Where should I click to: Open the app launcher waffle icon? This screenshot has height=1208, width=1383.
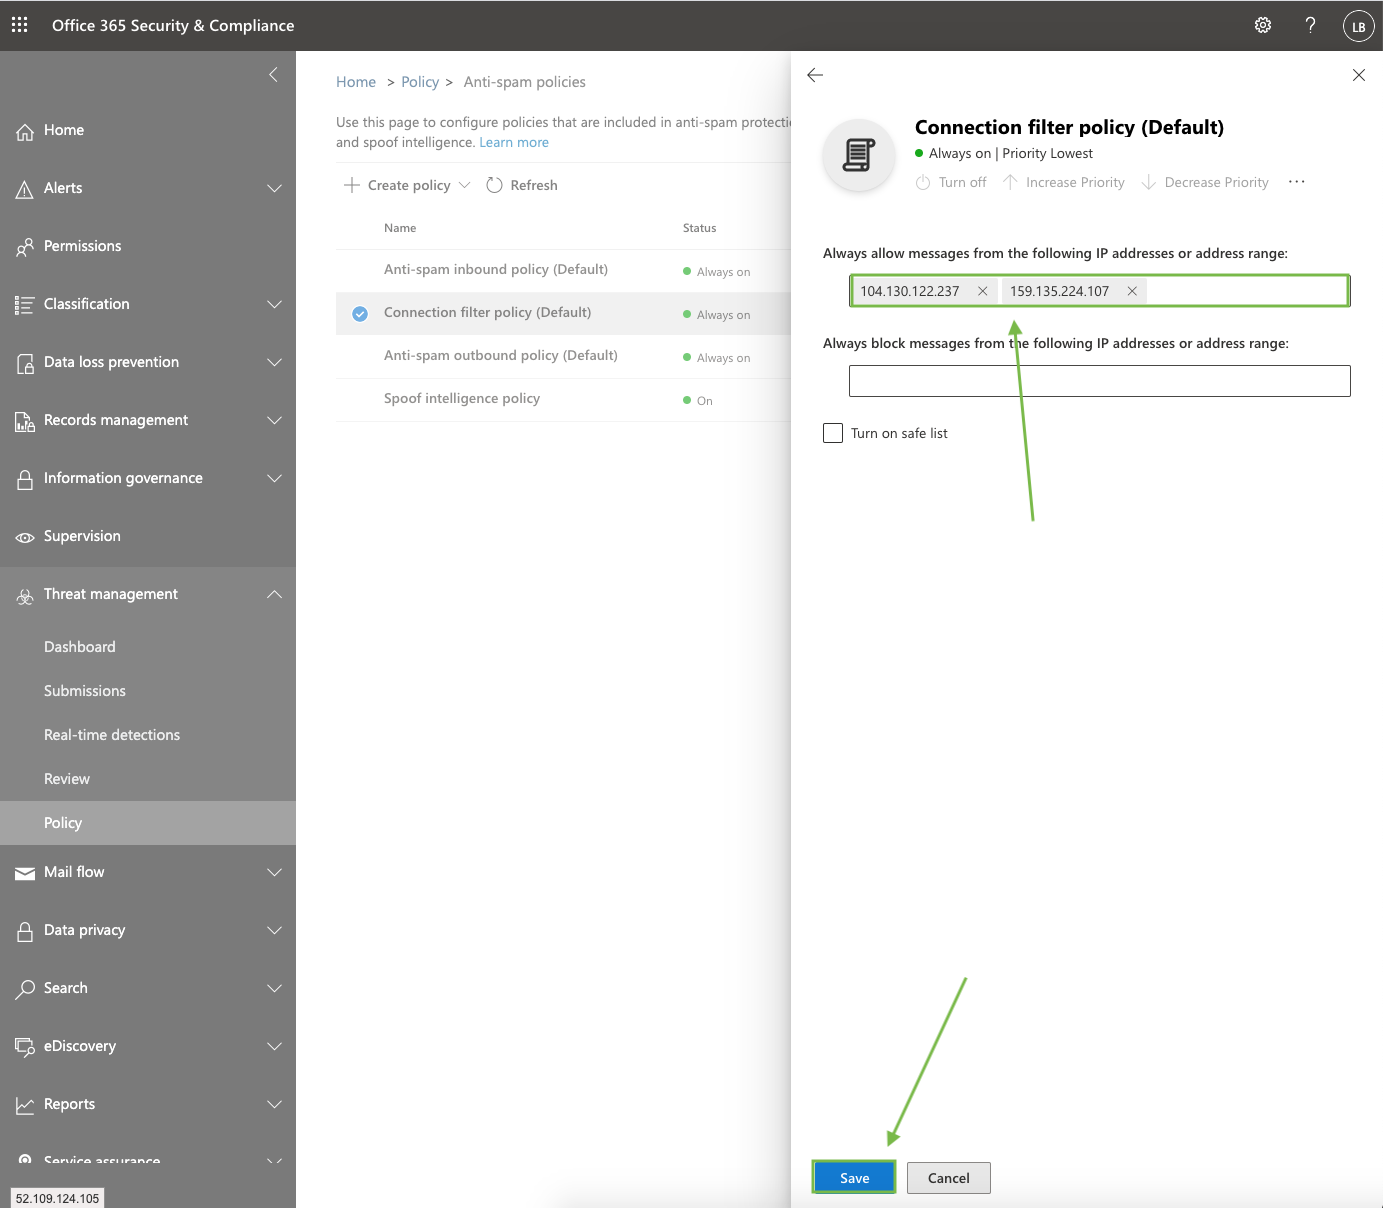[20, 25]
